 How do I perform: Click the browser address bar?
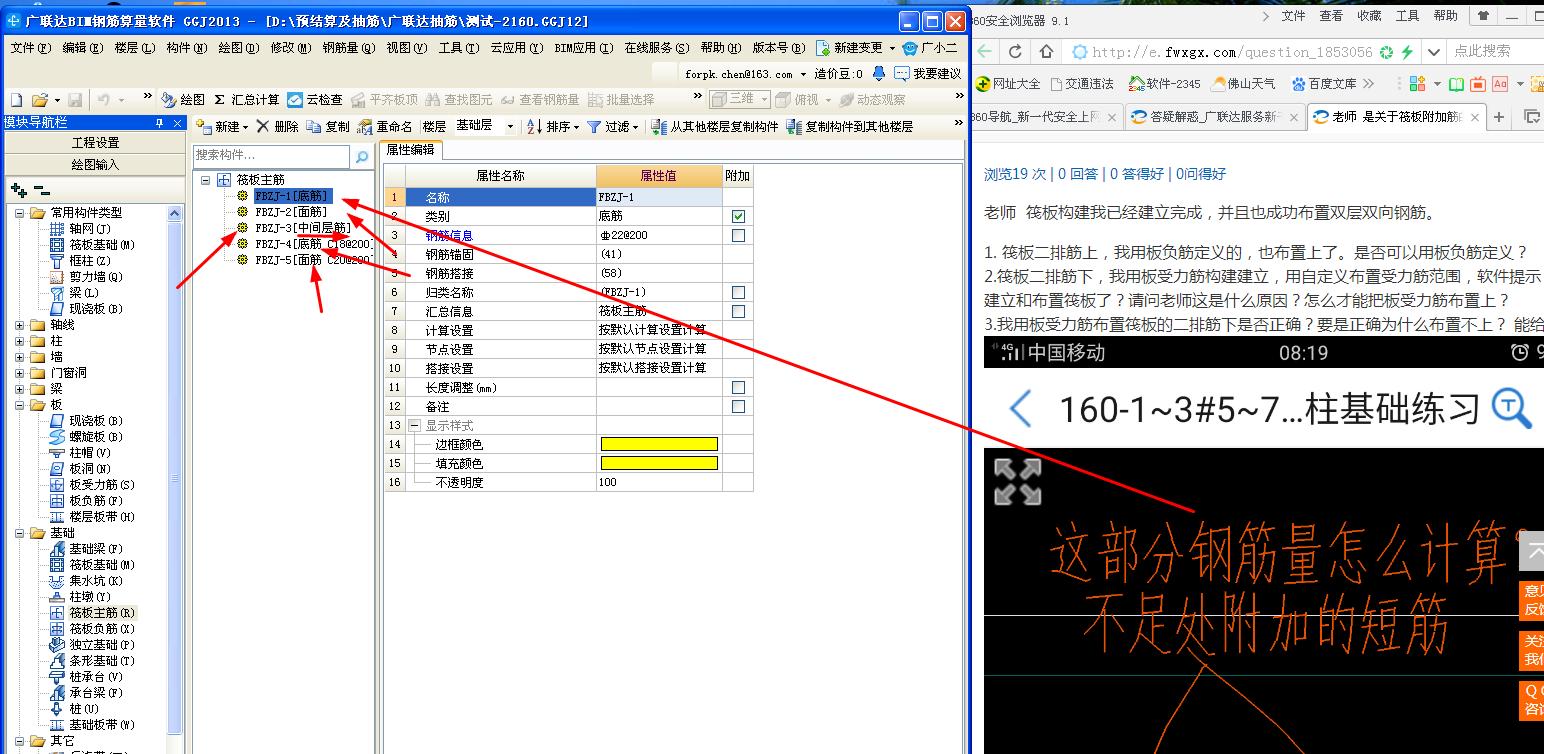pos(1232,52)
